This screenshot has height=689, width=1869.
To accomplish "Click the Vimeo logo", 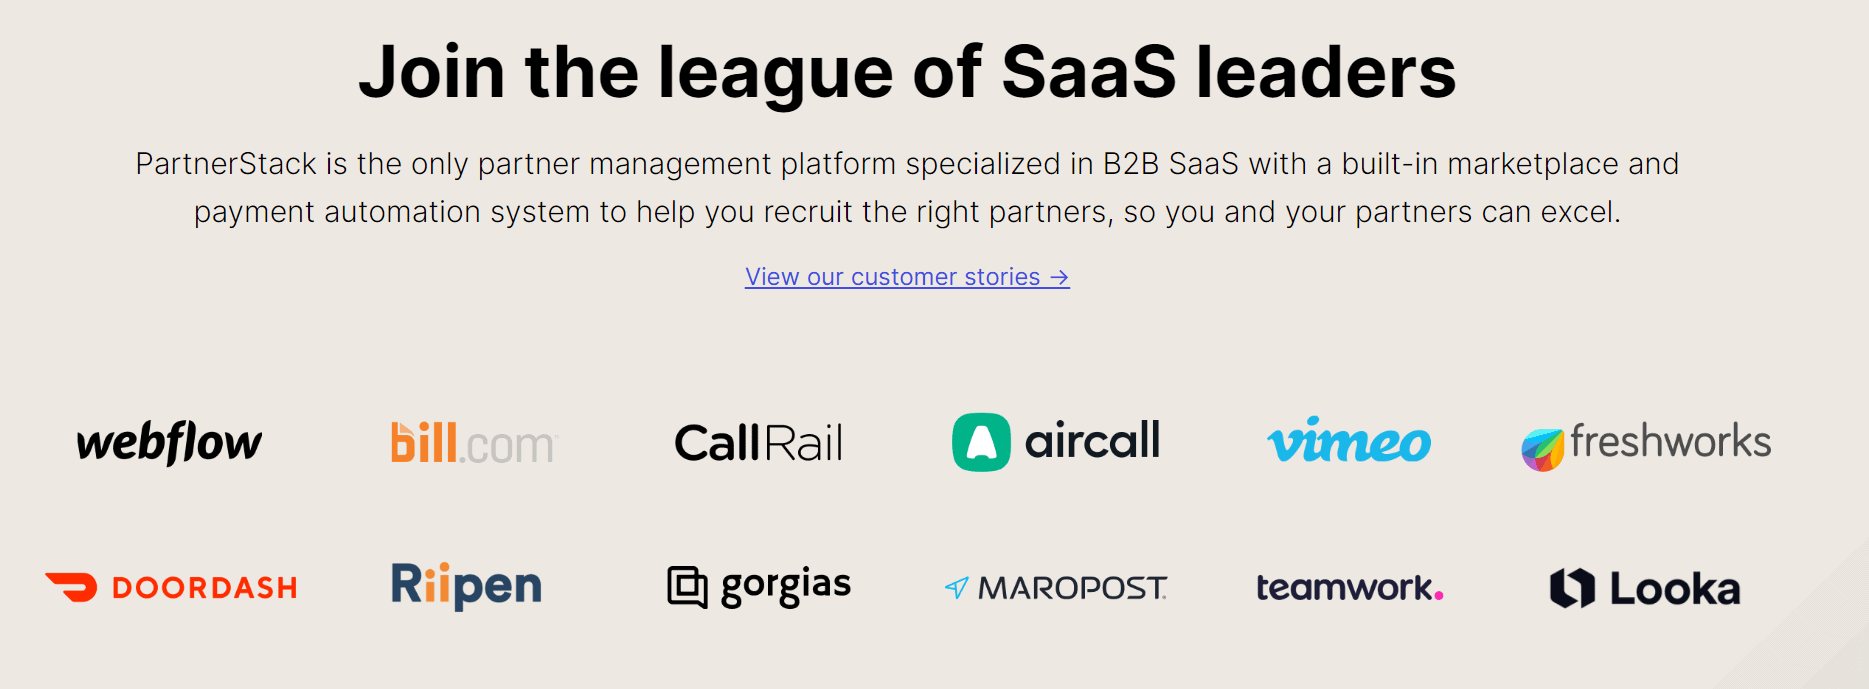I will click(1349, 441).
